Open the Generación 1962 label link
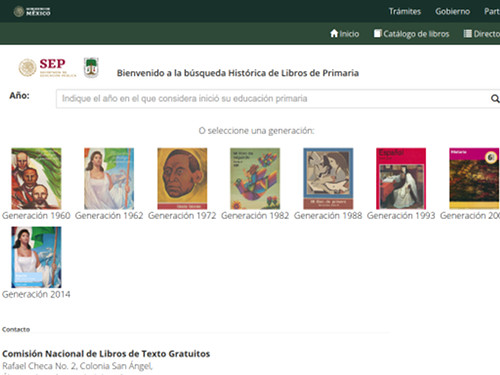500x375 pixels. coord(109,216)
